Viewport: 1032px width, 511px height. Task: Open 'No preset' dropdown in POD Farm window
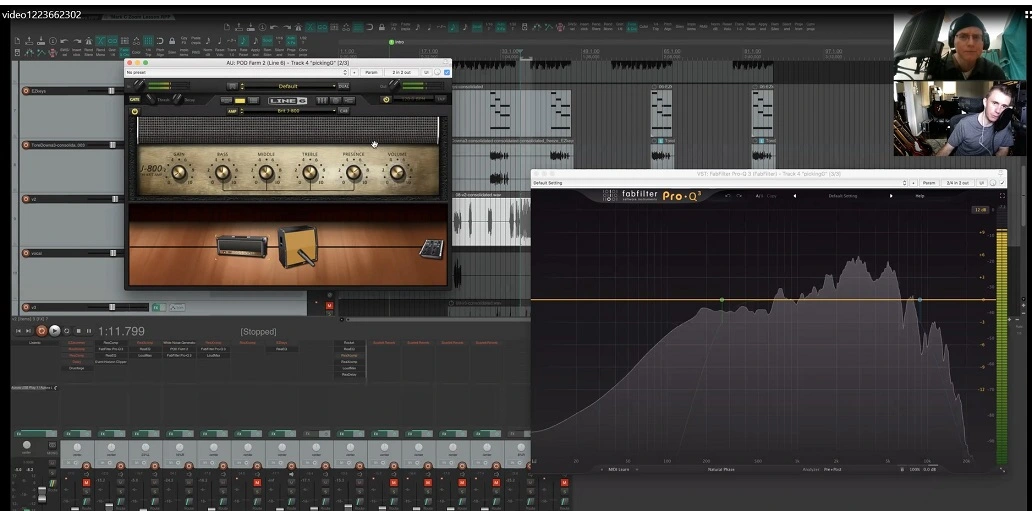pyautogui.click(x=236, y=72)
